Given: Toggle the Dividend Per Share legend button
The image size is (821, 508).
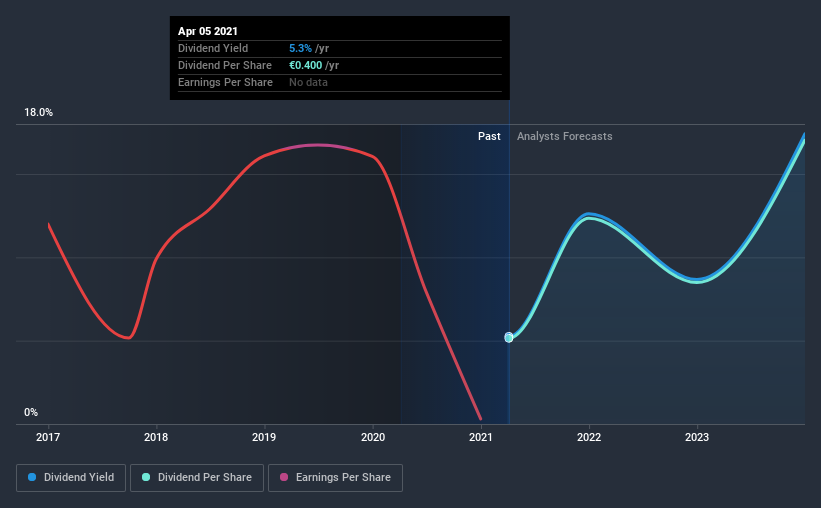Looking at the screenshot, I should click(x=197, y=478).
